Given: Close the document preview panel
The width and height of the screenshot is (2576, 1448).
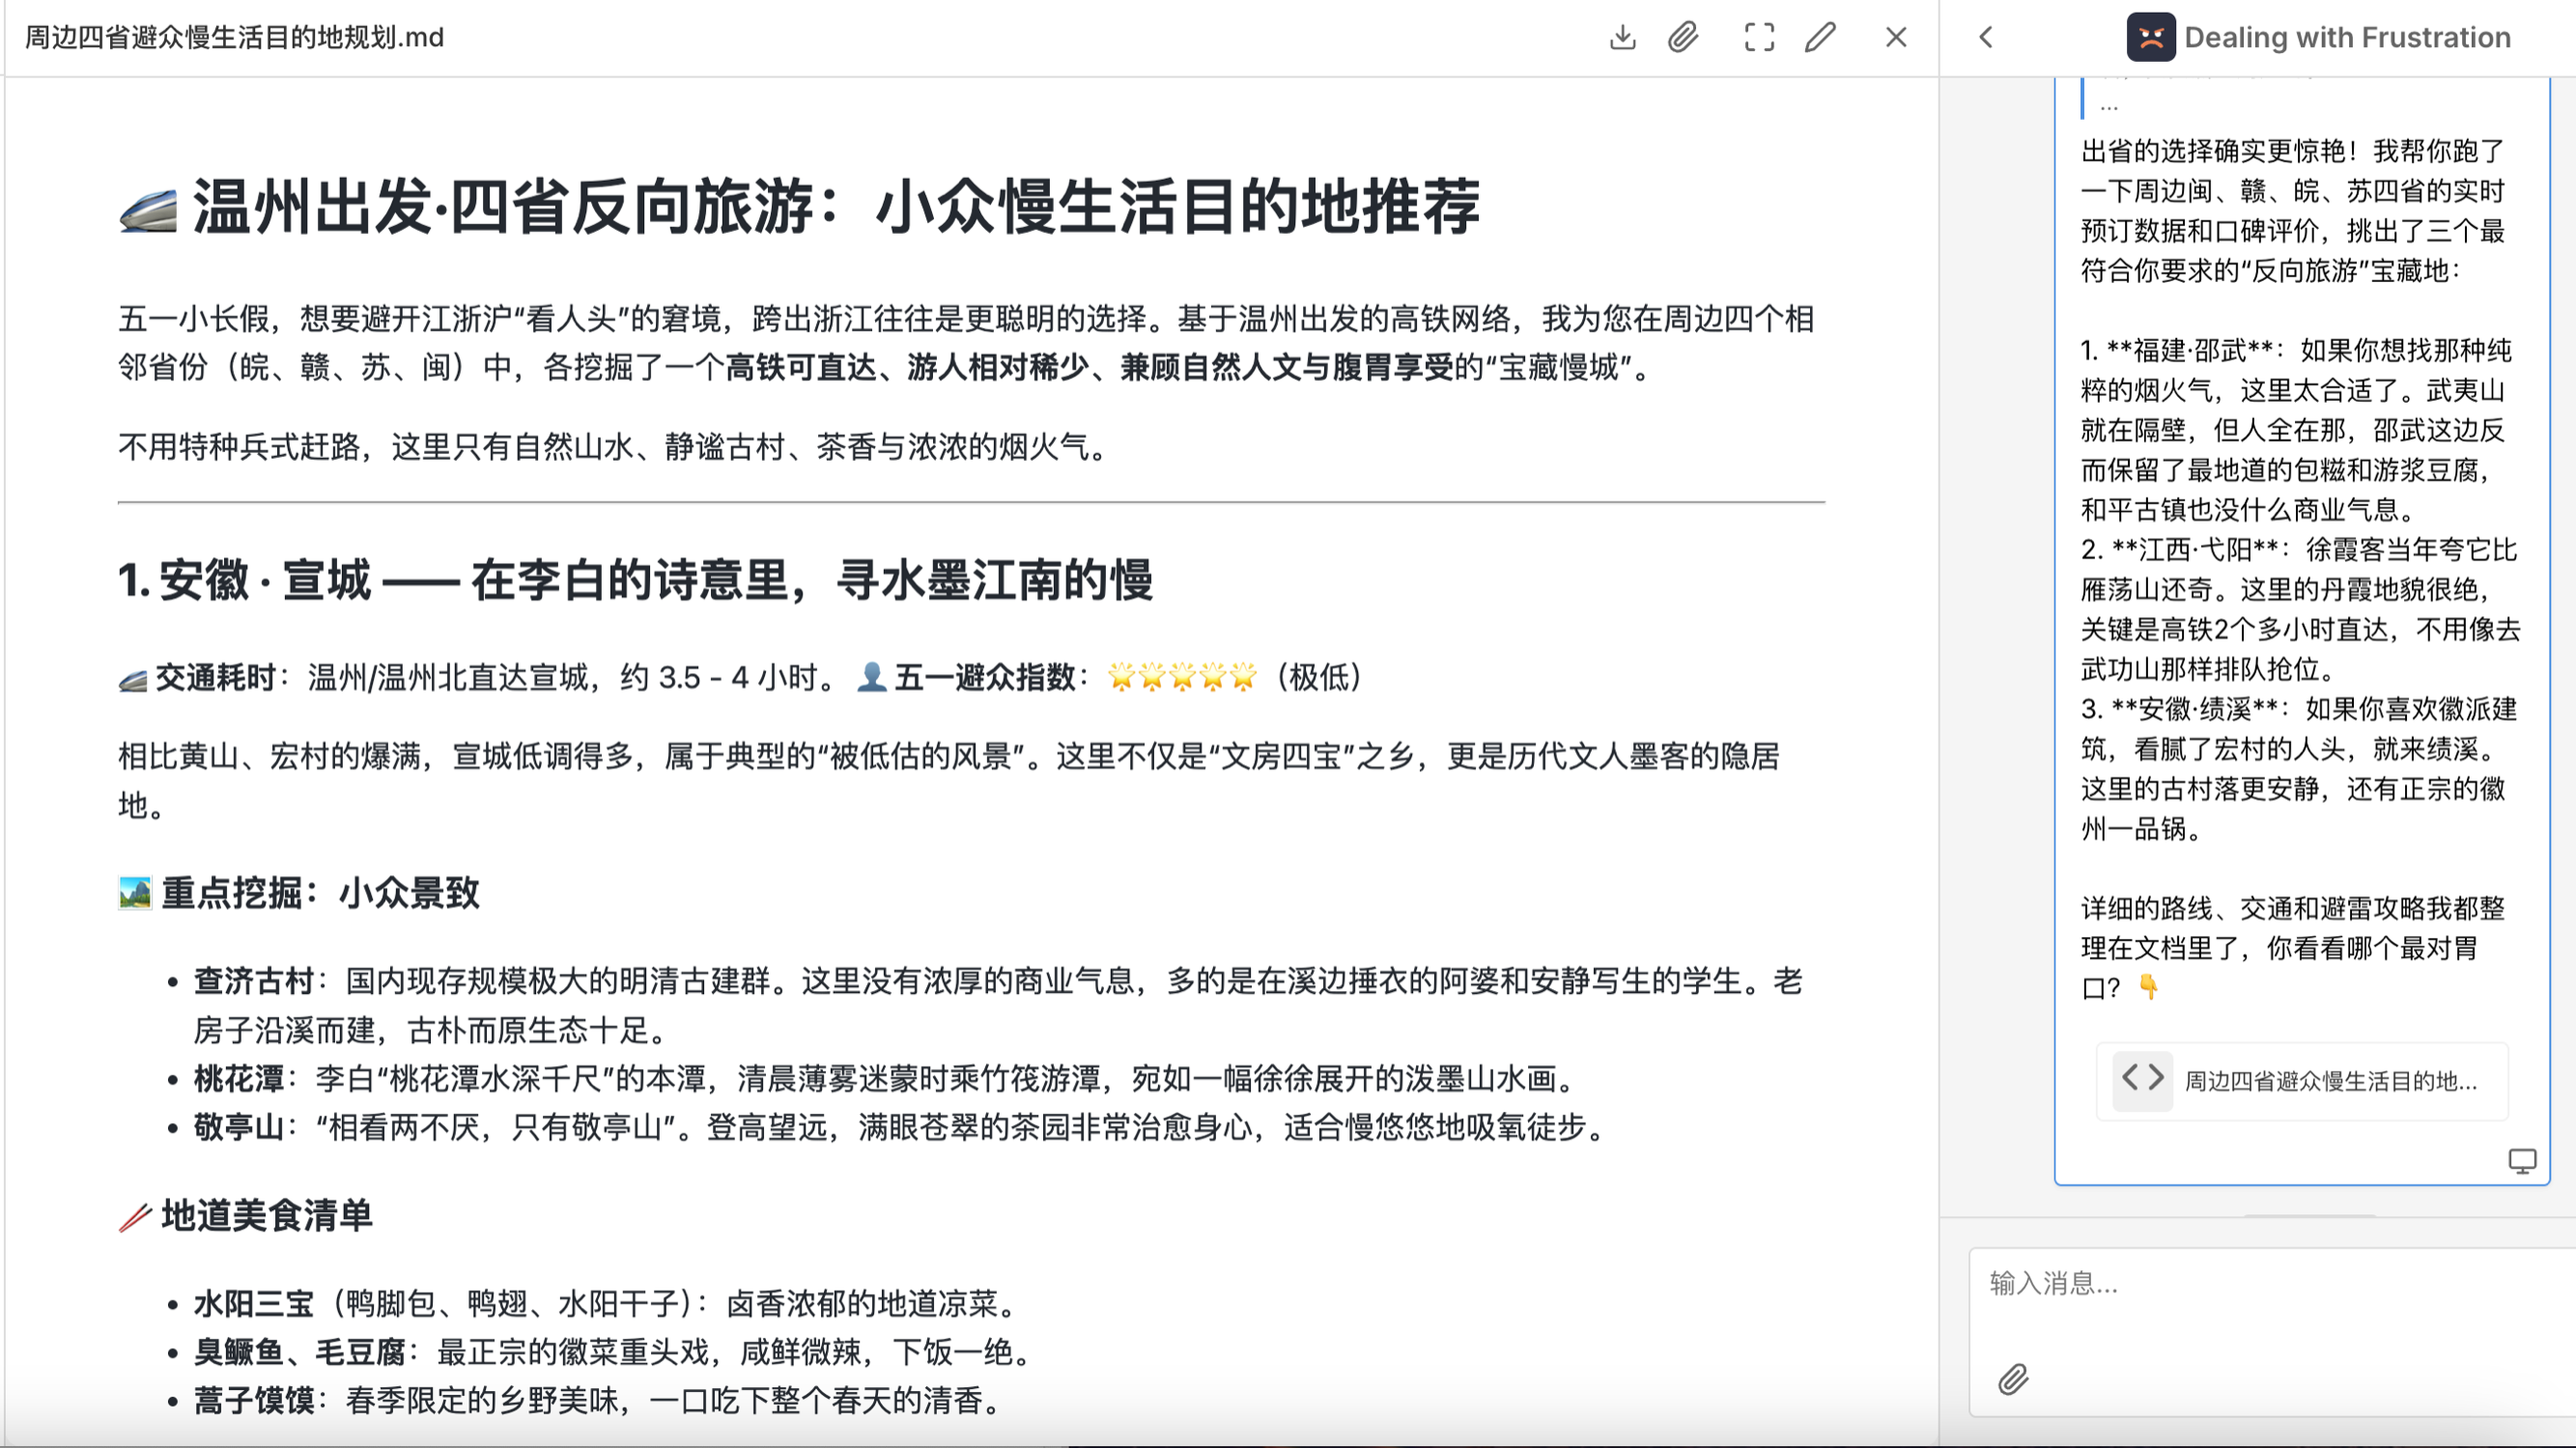Looking at the screenshot, I should click(1895, 37).
